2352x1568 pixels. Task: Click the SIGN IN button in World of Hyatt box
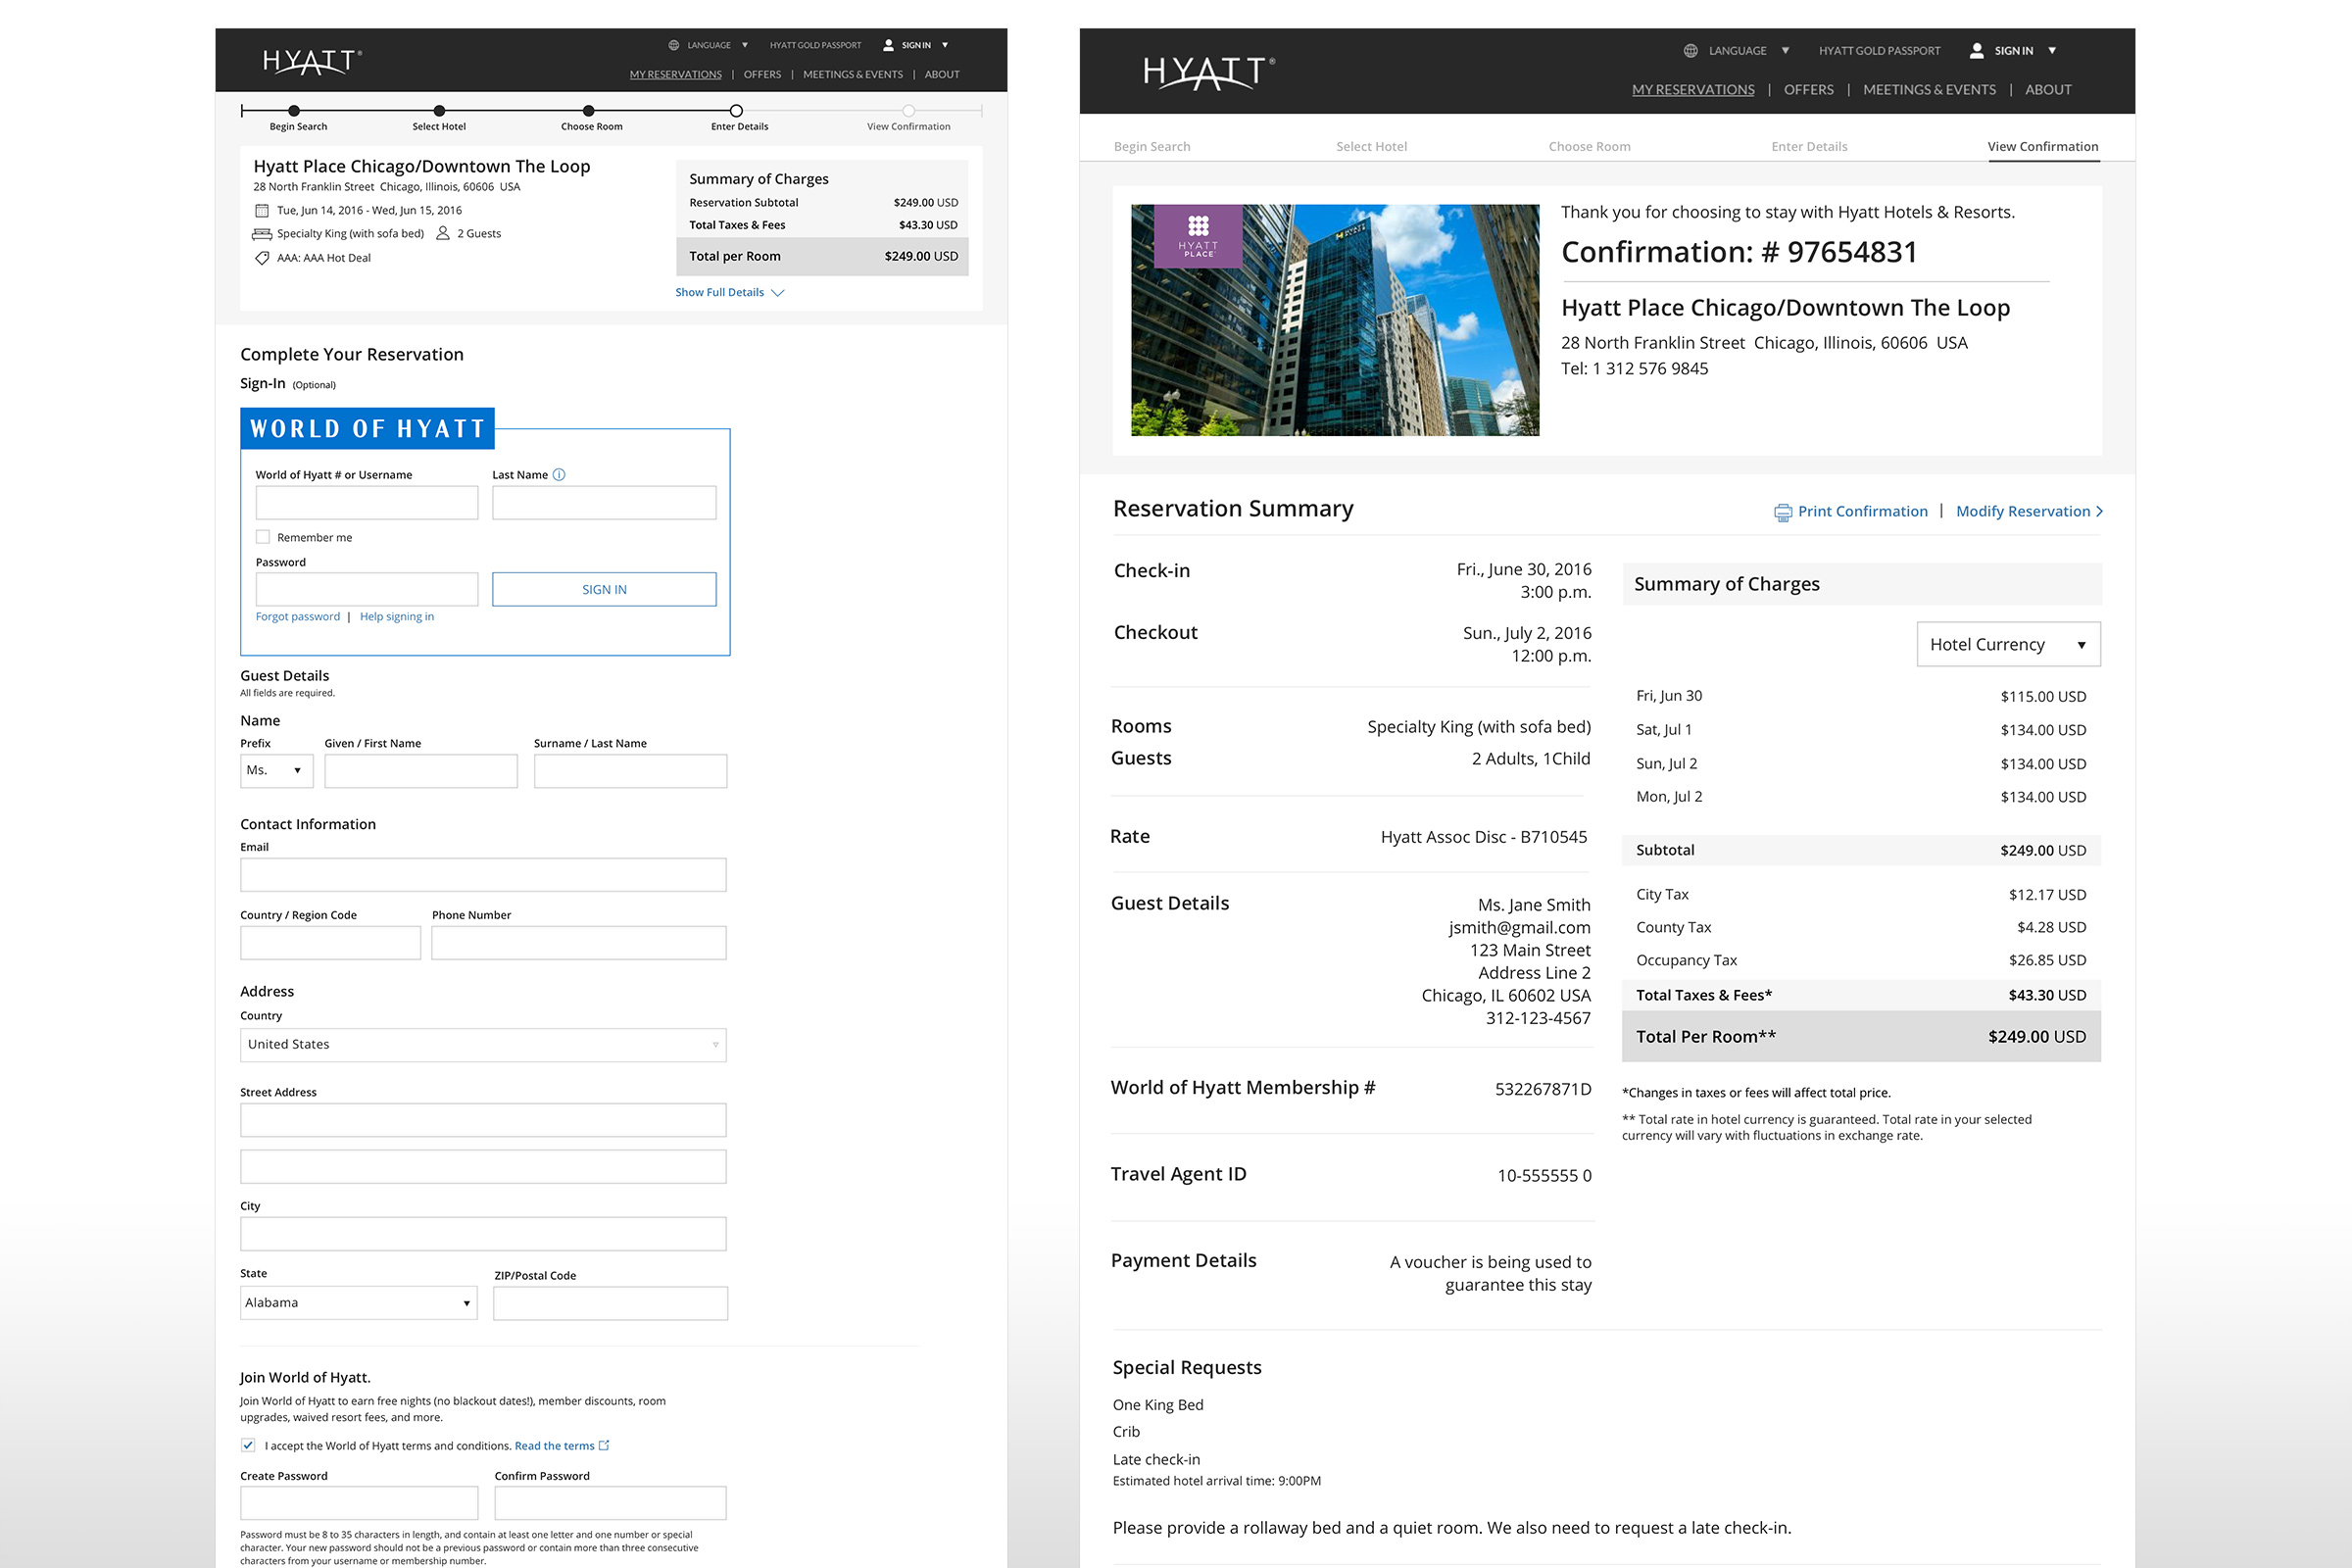point(604,590)
